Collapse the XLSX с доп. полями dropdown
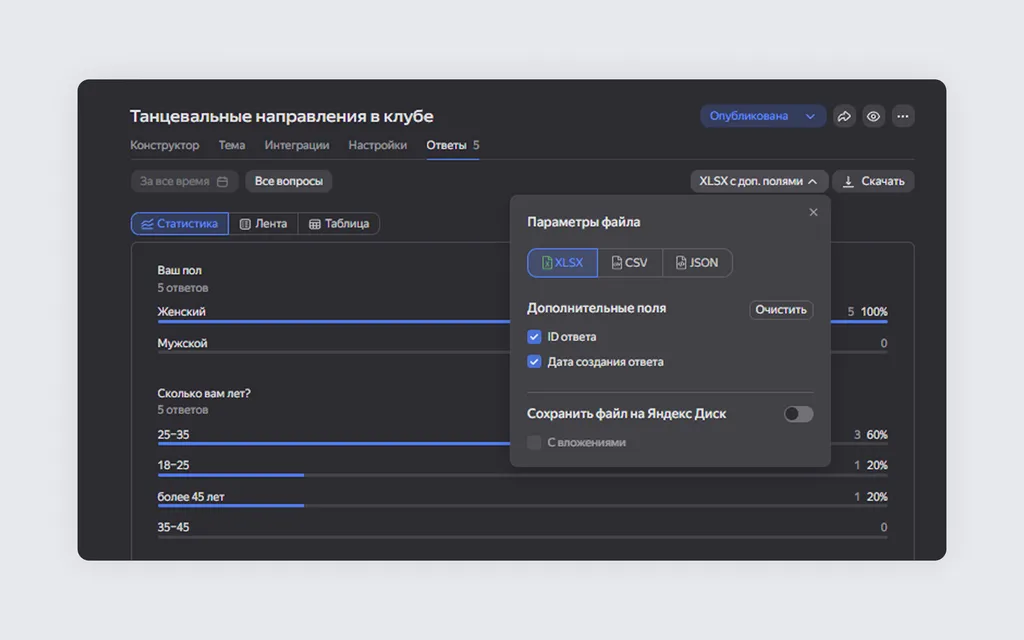The width and height of the screenshot is (1024, 640). [758, 181]
